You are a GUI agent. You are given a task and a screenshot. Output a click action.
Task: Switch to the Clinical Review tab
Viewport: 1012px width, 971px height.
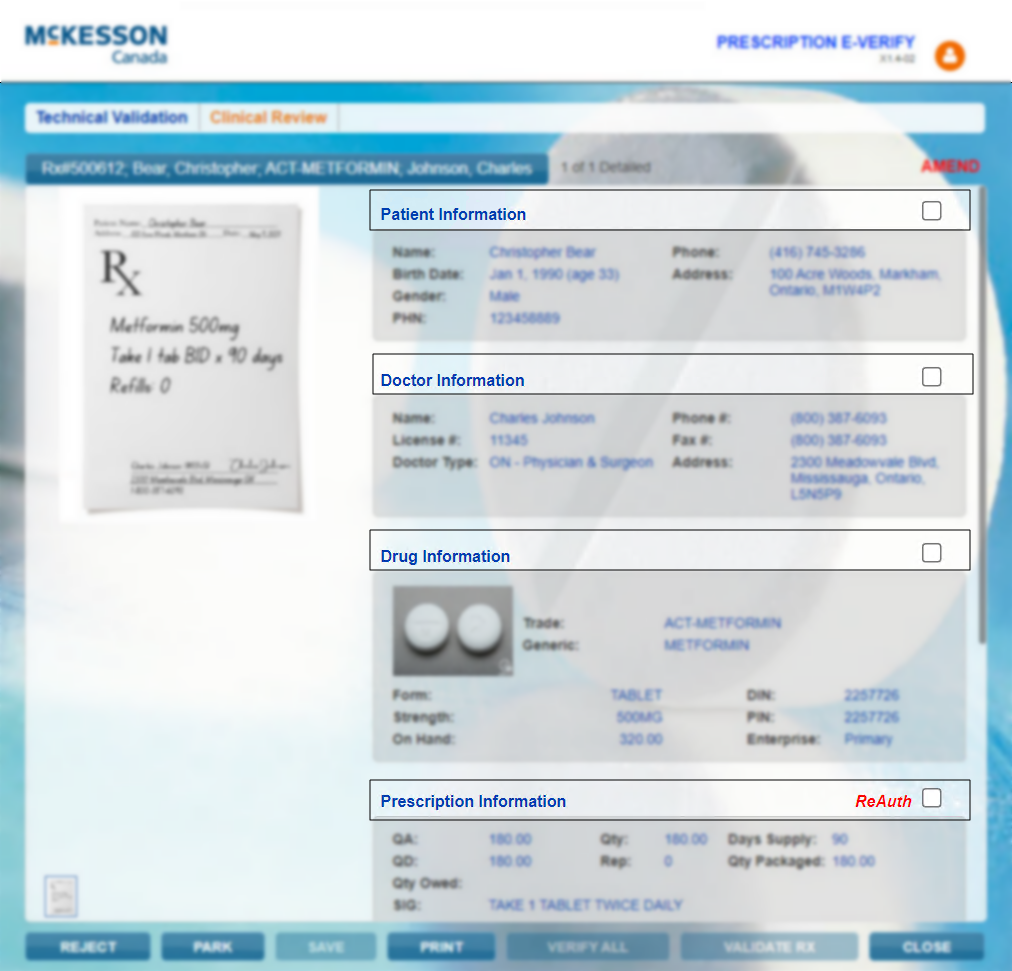pos(268,117)
